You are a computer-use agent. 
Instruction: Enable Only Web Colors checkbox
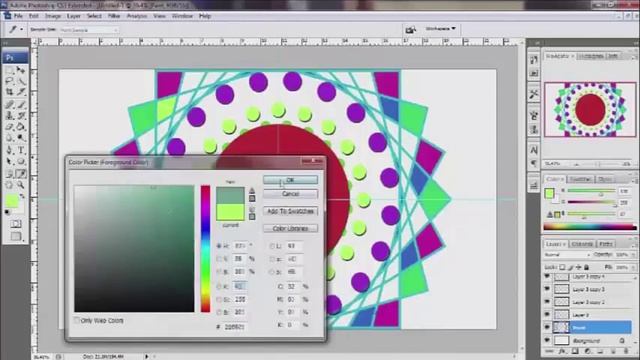point(77,320)
